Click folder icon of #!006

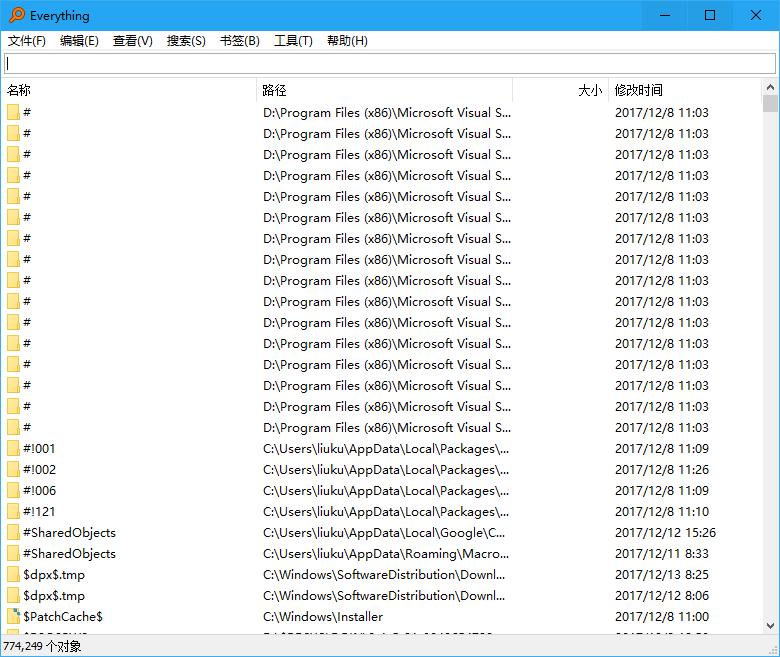coord(13,490)
